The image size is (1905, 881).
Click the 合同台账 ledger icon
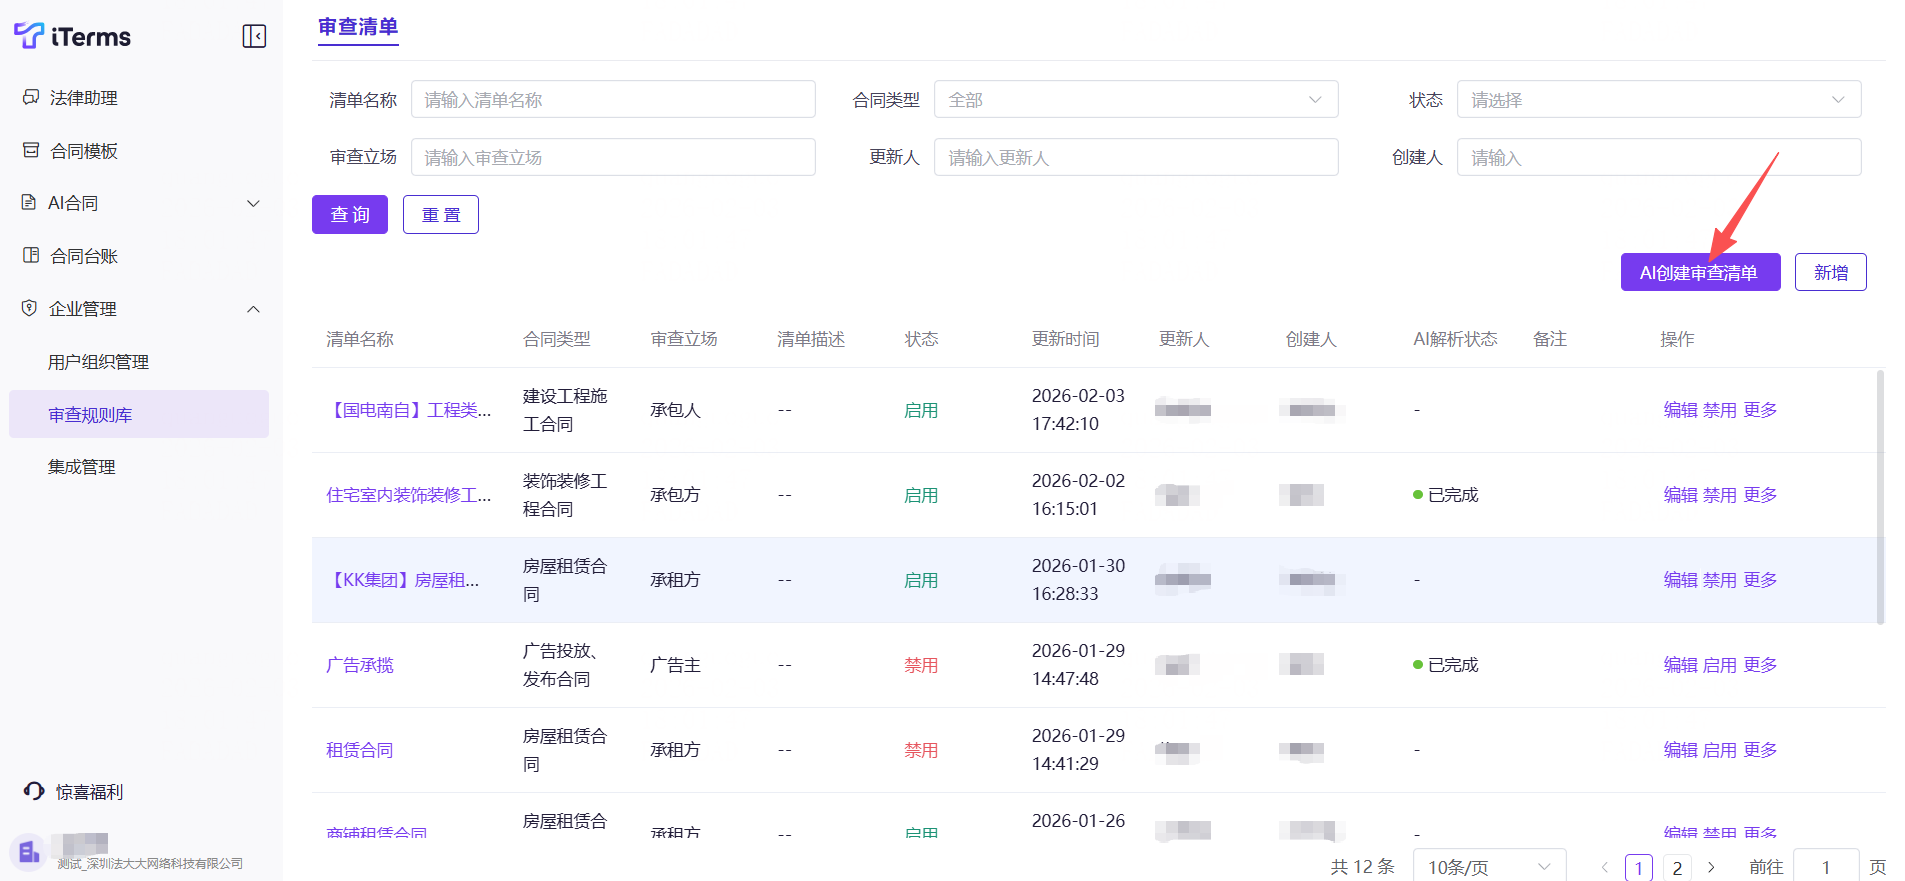[31, 255]
